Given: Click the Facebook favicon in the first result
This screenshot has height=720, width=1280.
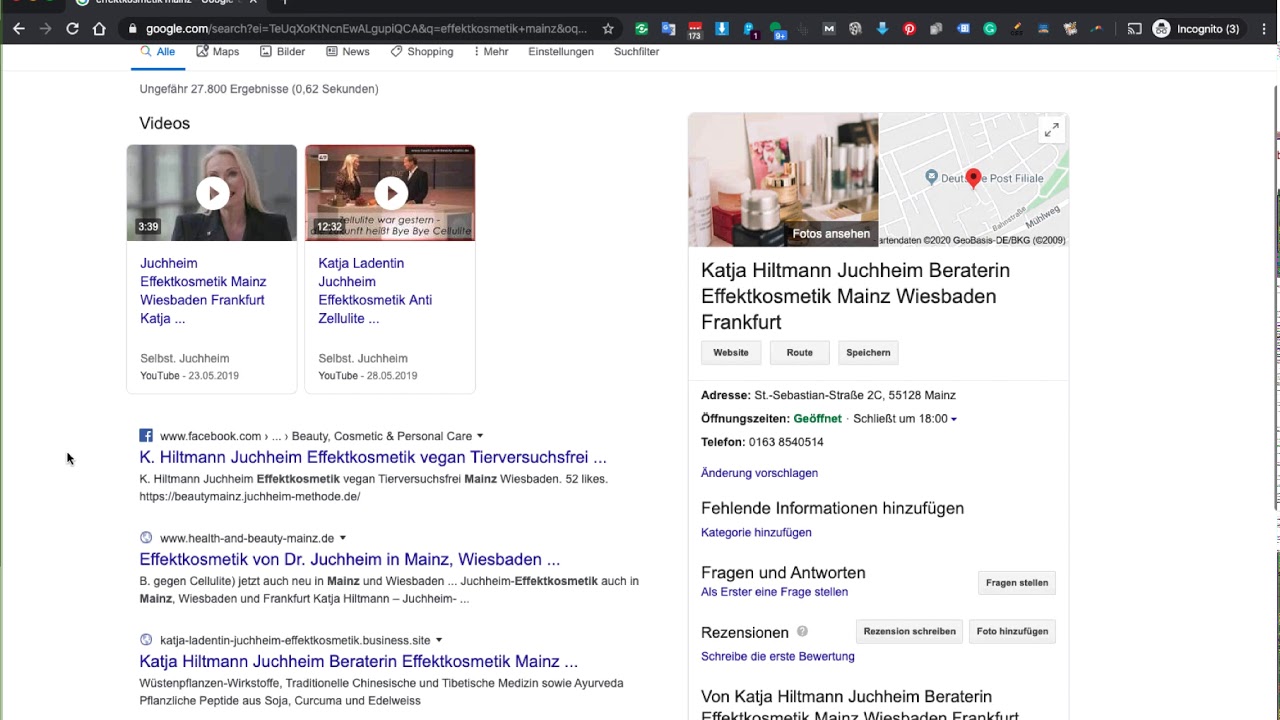Looking at the screenshot, I should tap(146, 436).
